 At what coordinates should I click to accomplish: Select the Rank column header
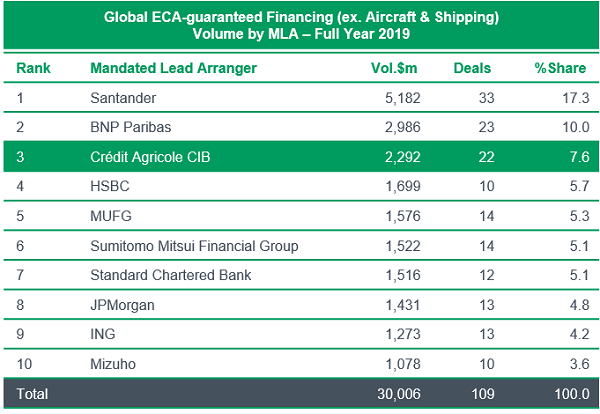(x=34, y=69)
